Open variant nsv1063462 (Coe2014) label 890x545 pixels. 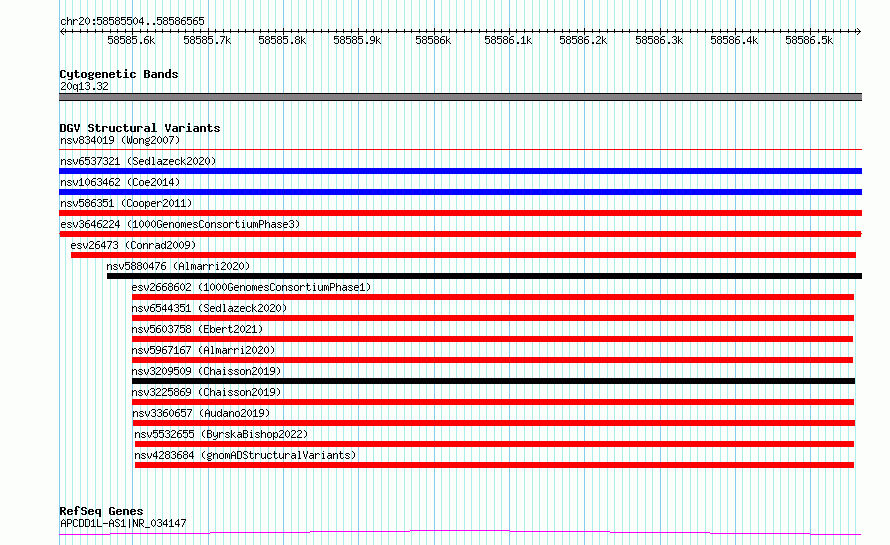(120, 182)
